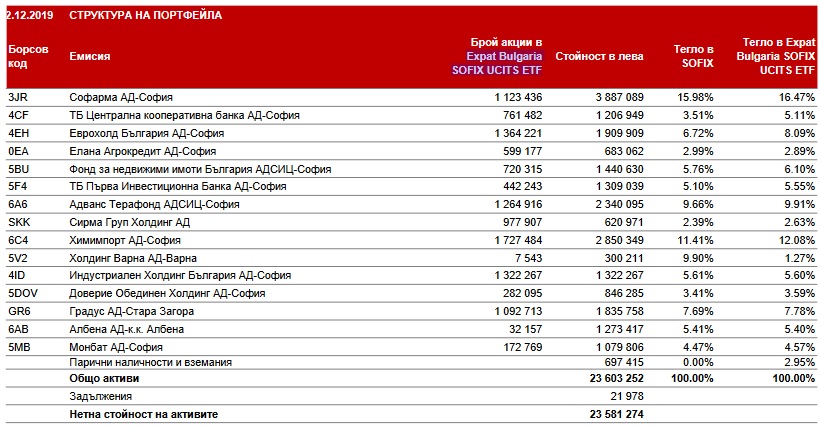Select stock code SKK
Viewport: 821px width, 428px height.
coord(19,222)
